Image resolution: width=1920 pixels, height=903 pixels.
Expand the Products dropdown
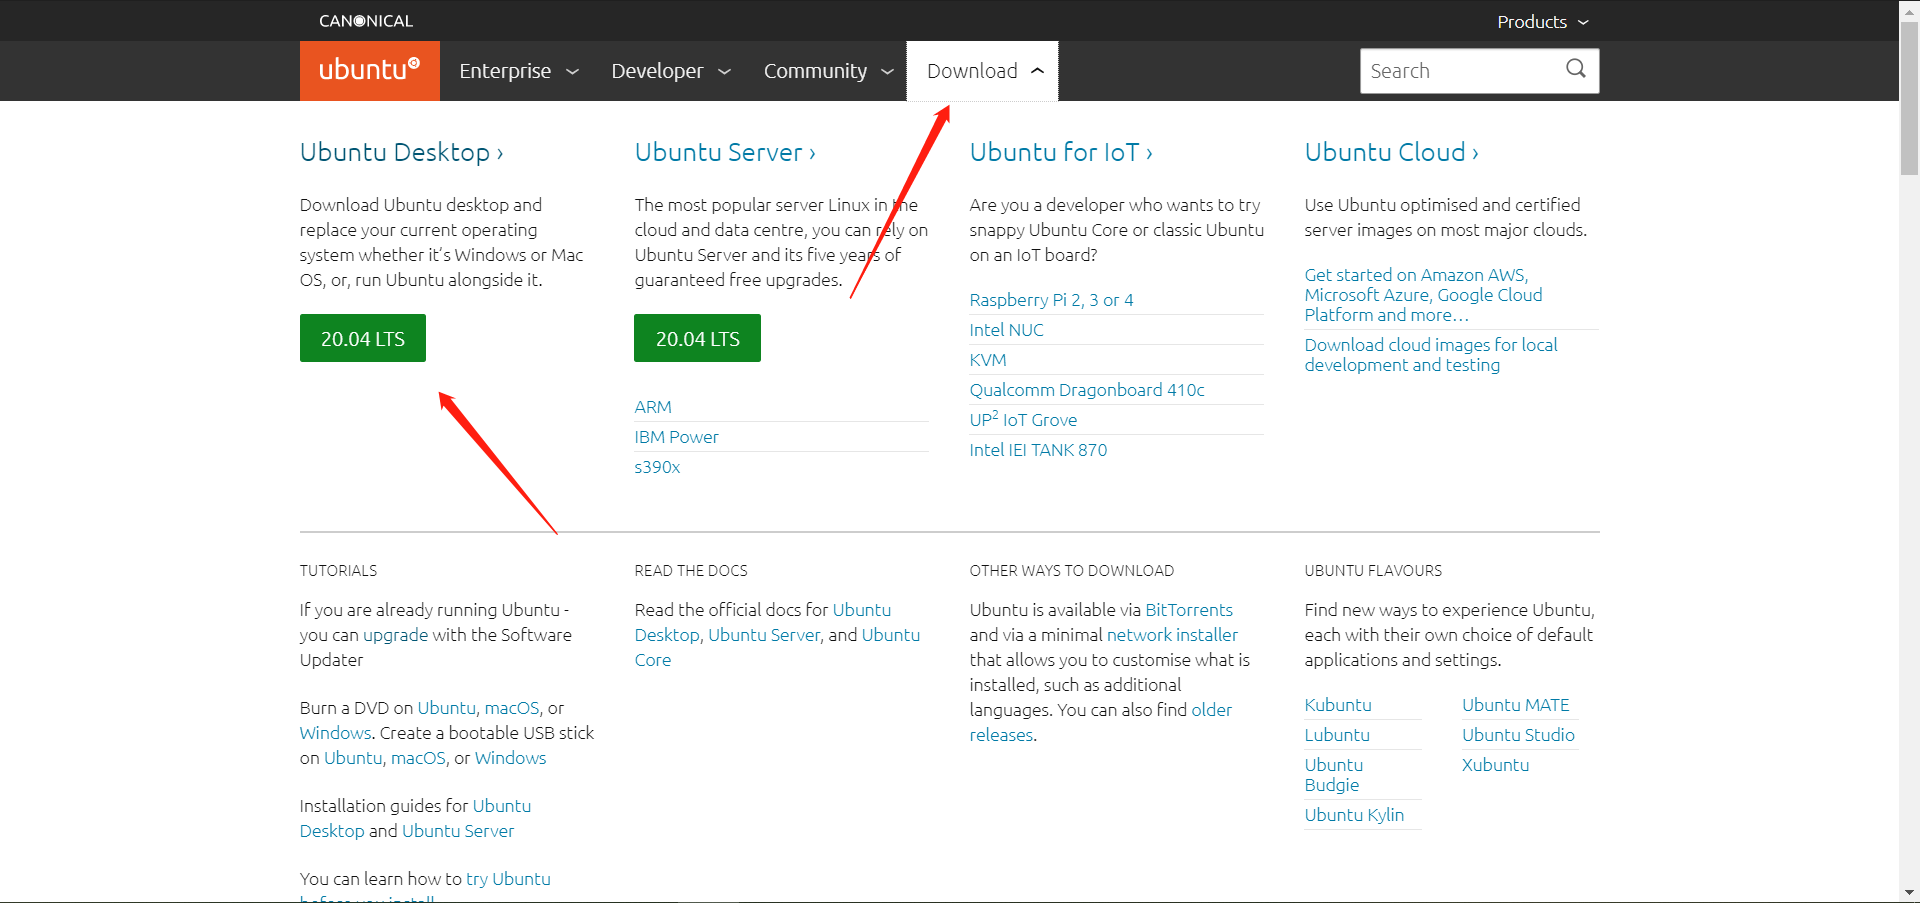click(1543, 22)
